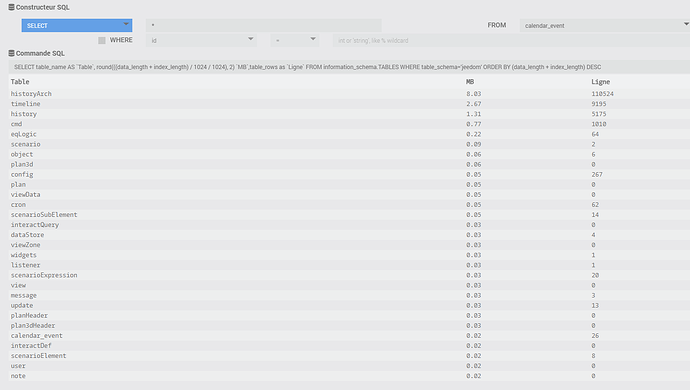Open the FROM table dropdown calendar_event

[605, 26]
